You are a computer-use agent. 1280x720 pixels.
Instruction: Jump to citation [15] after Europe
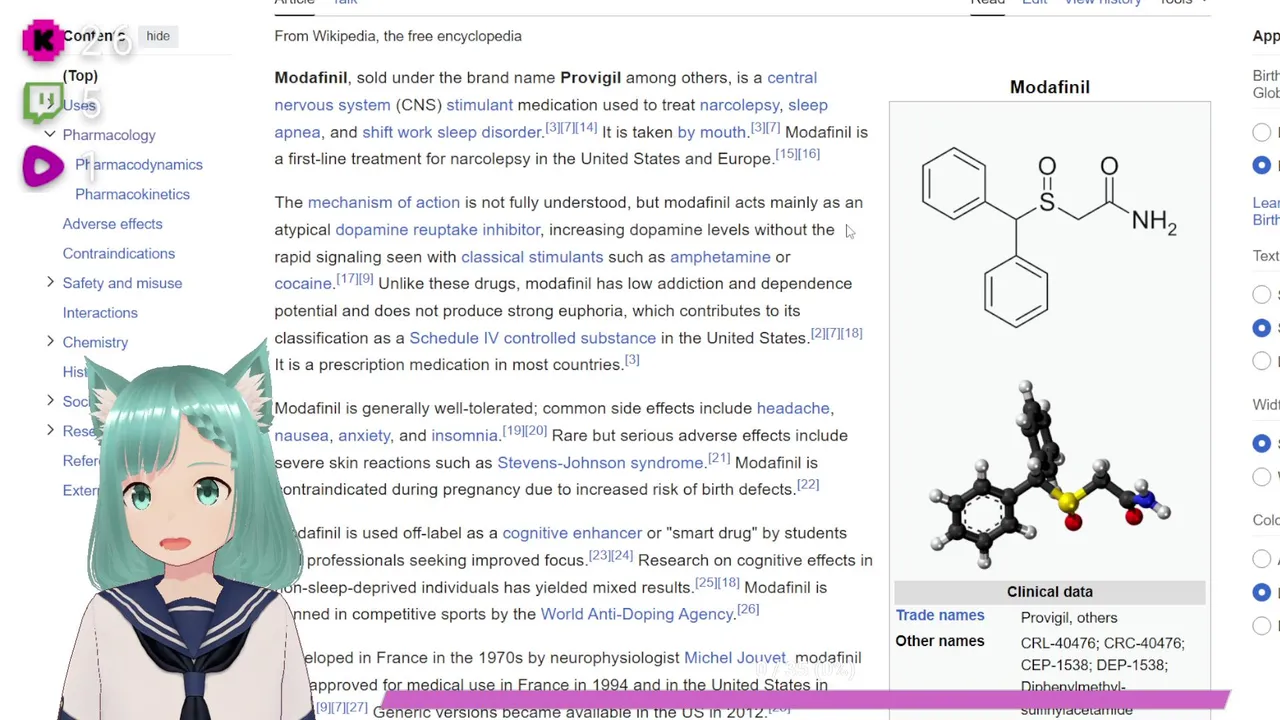pos(786,154)
